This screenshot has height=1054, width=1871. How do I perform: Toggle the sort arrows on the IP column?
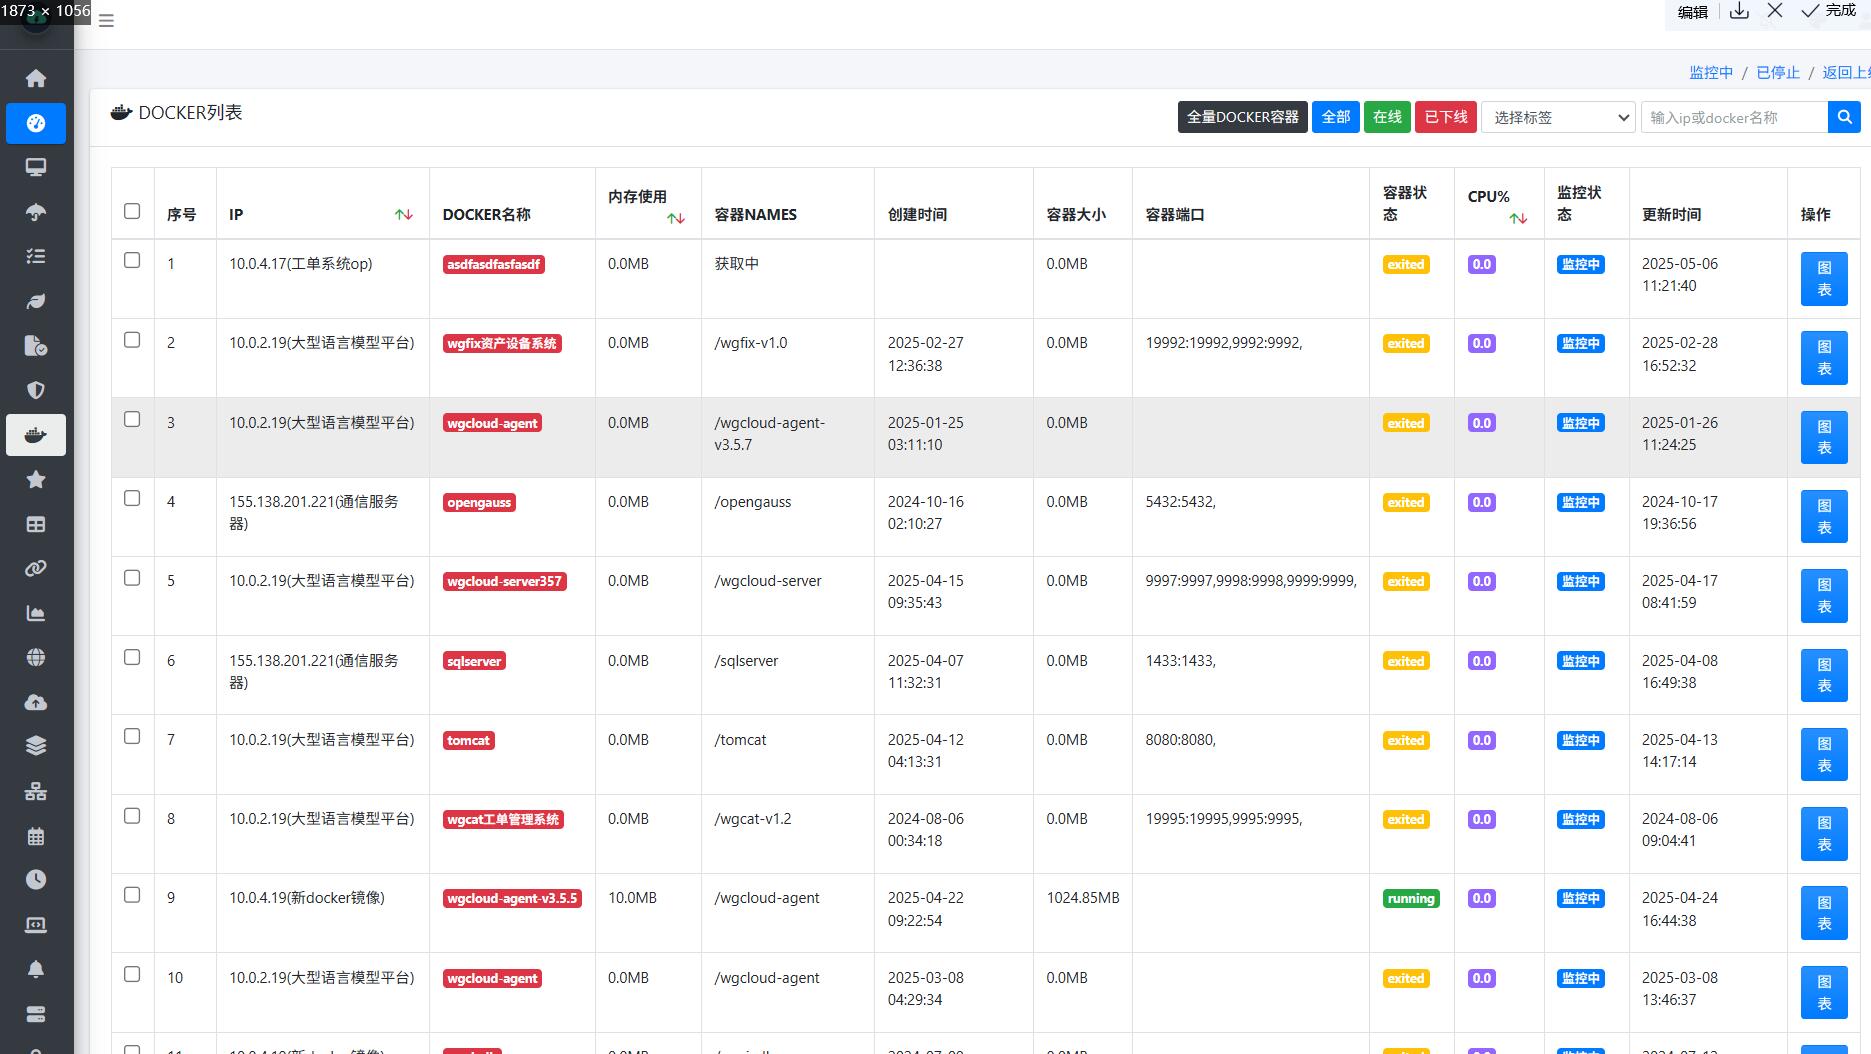coord(404,214)
